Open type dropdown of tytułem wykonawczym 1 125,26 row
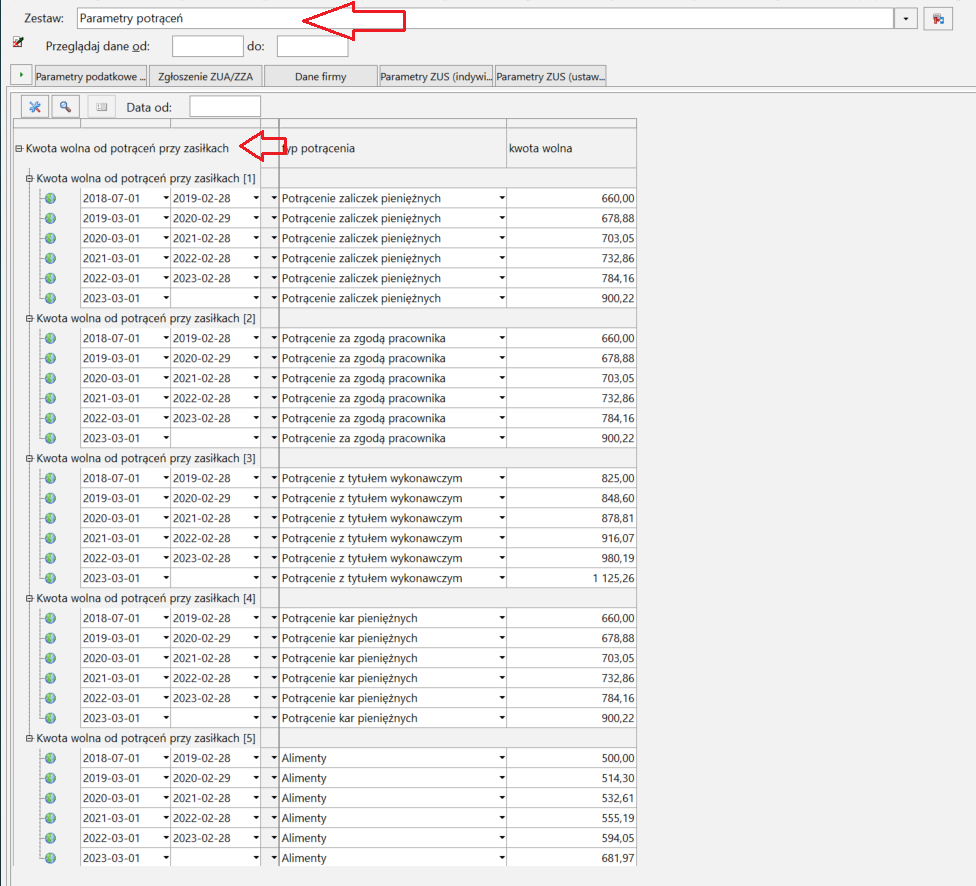Image resolution: width=976 pixels, height=886 pixels. (502, 578)
